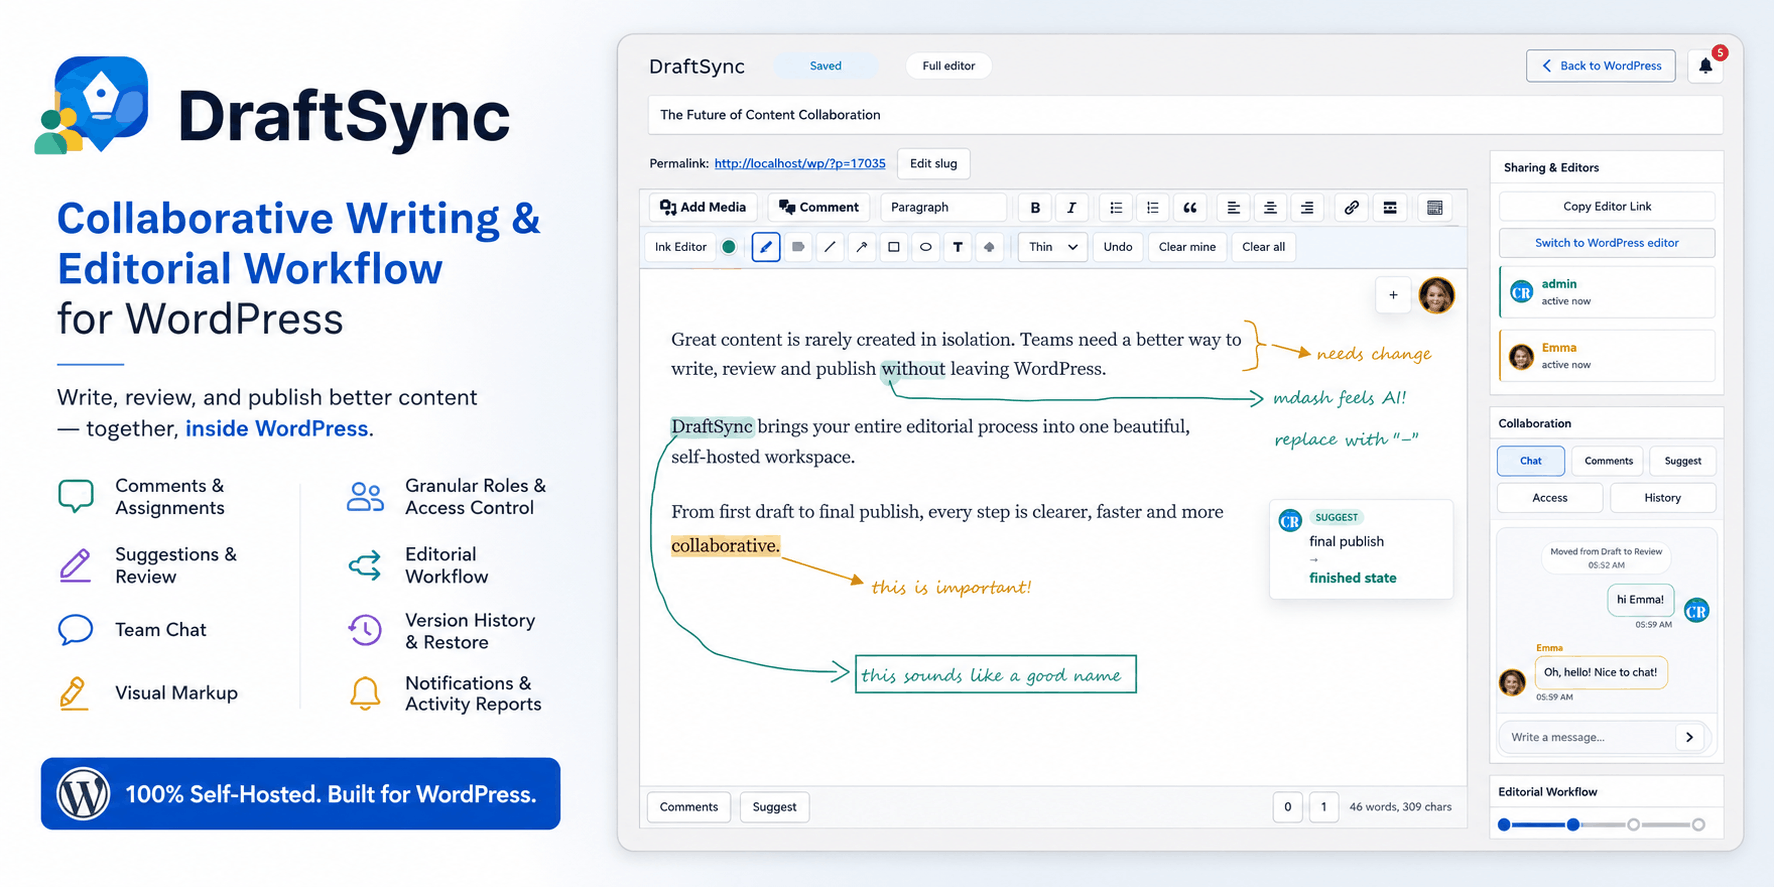The width and height of the screenshot is (1774, 887).
Task: Align text center
Action: tap(1270, 207)
